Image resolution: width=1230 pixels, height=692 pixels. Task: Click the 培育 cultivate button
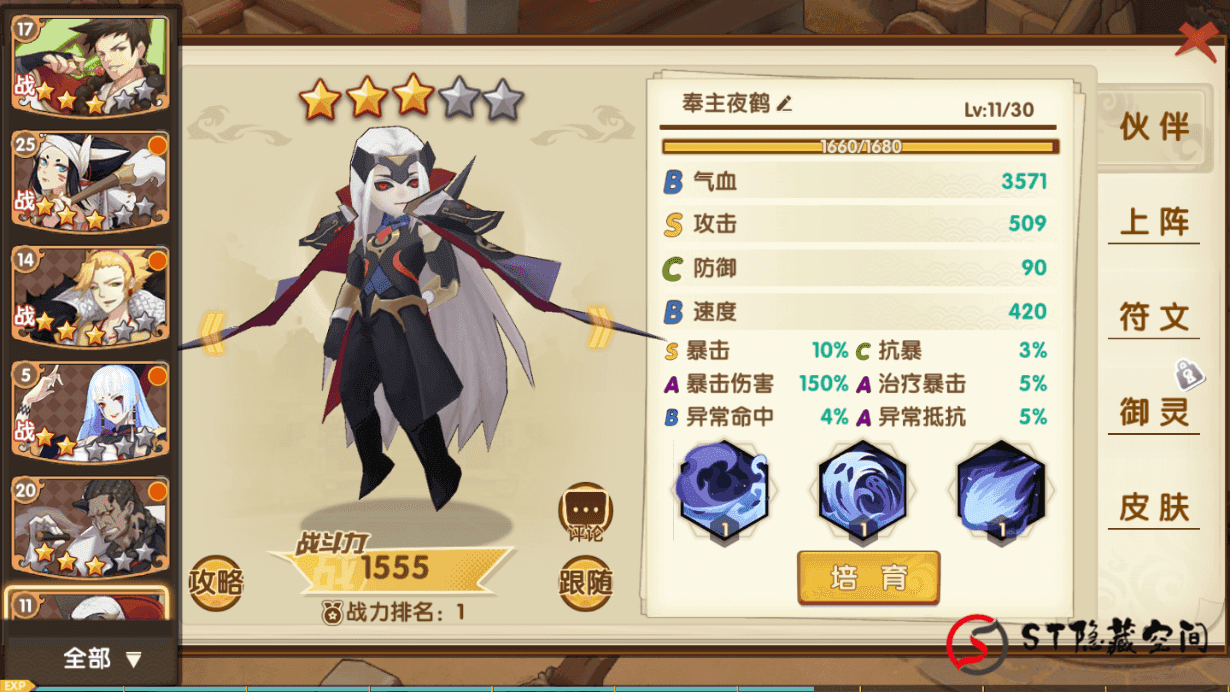(x=869, y=578)
